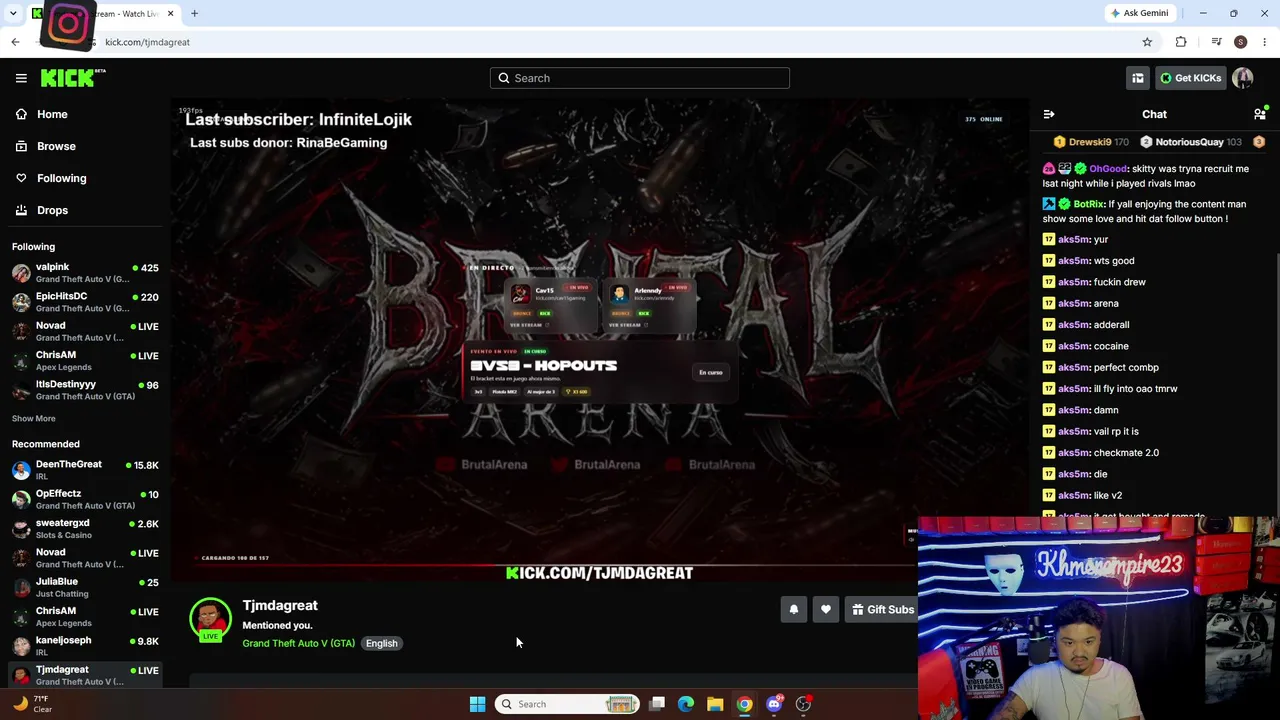Viewport: 1280px width, 720px height.
Task: Open kaneljoseph's recommended channel
Action: (85, 646)
